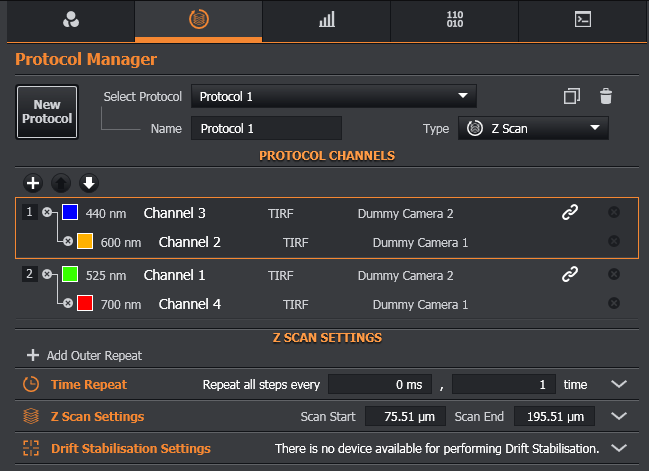
Task: Open the bar chart analysis tab
Action: pyautogui.click(x=326, y=20)
